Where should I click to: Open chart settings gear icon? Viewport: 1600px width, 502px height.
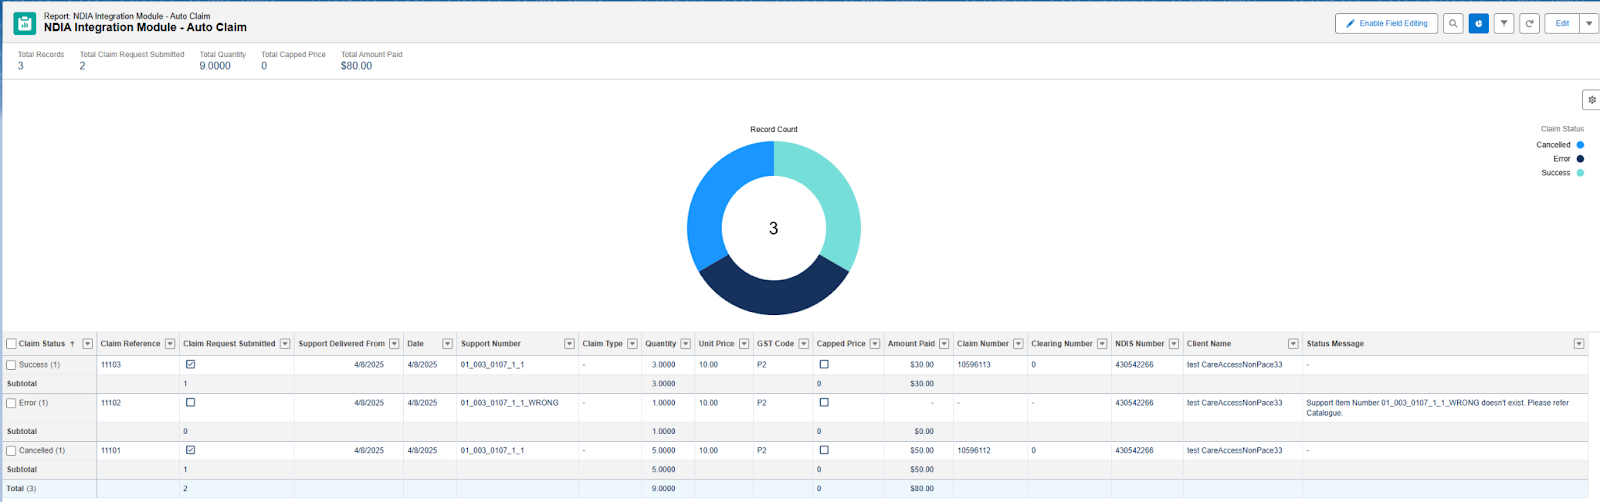point(1591,100)
